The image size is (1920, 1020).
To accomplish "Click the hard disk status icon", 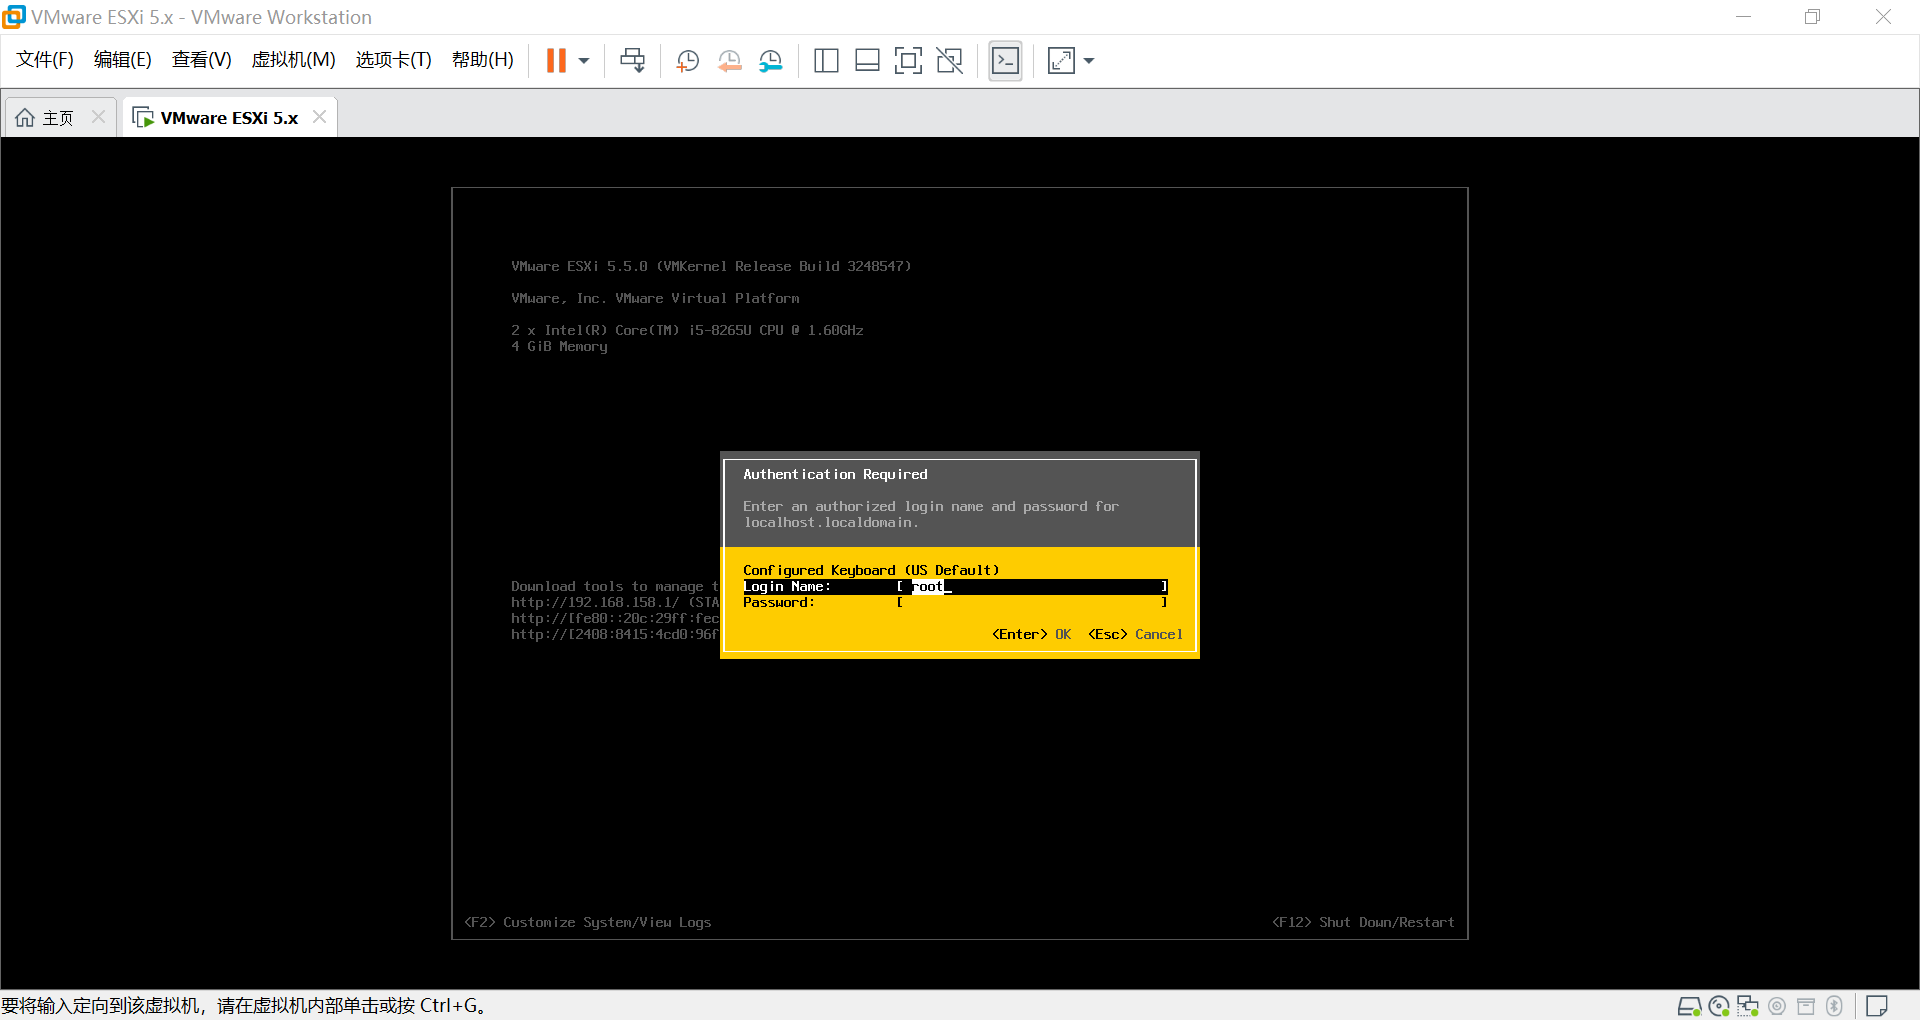I will click(x=1690, y=1006).
